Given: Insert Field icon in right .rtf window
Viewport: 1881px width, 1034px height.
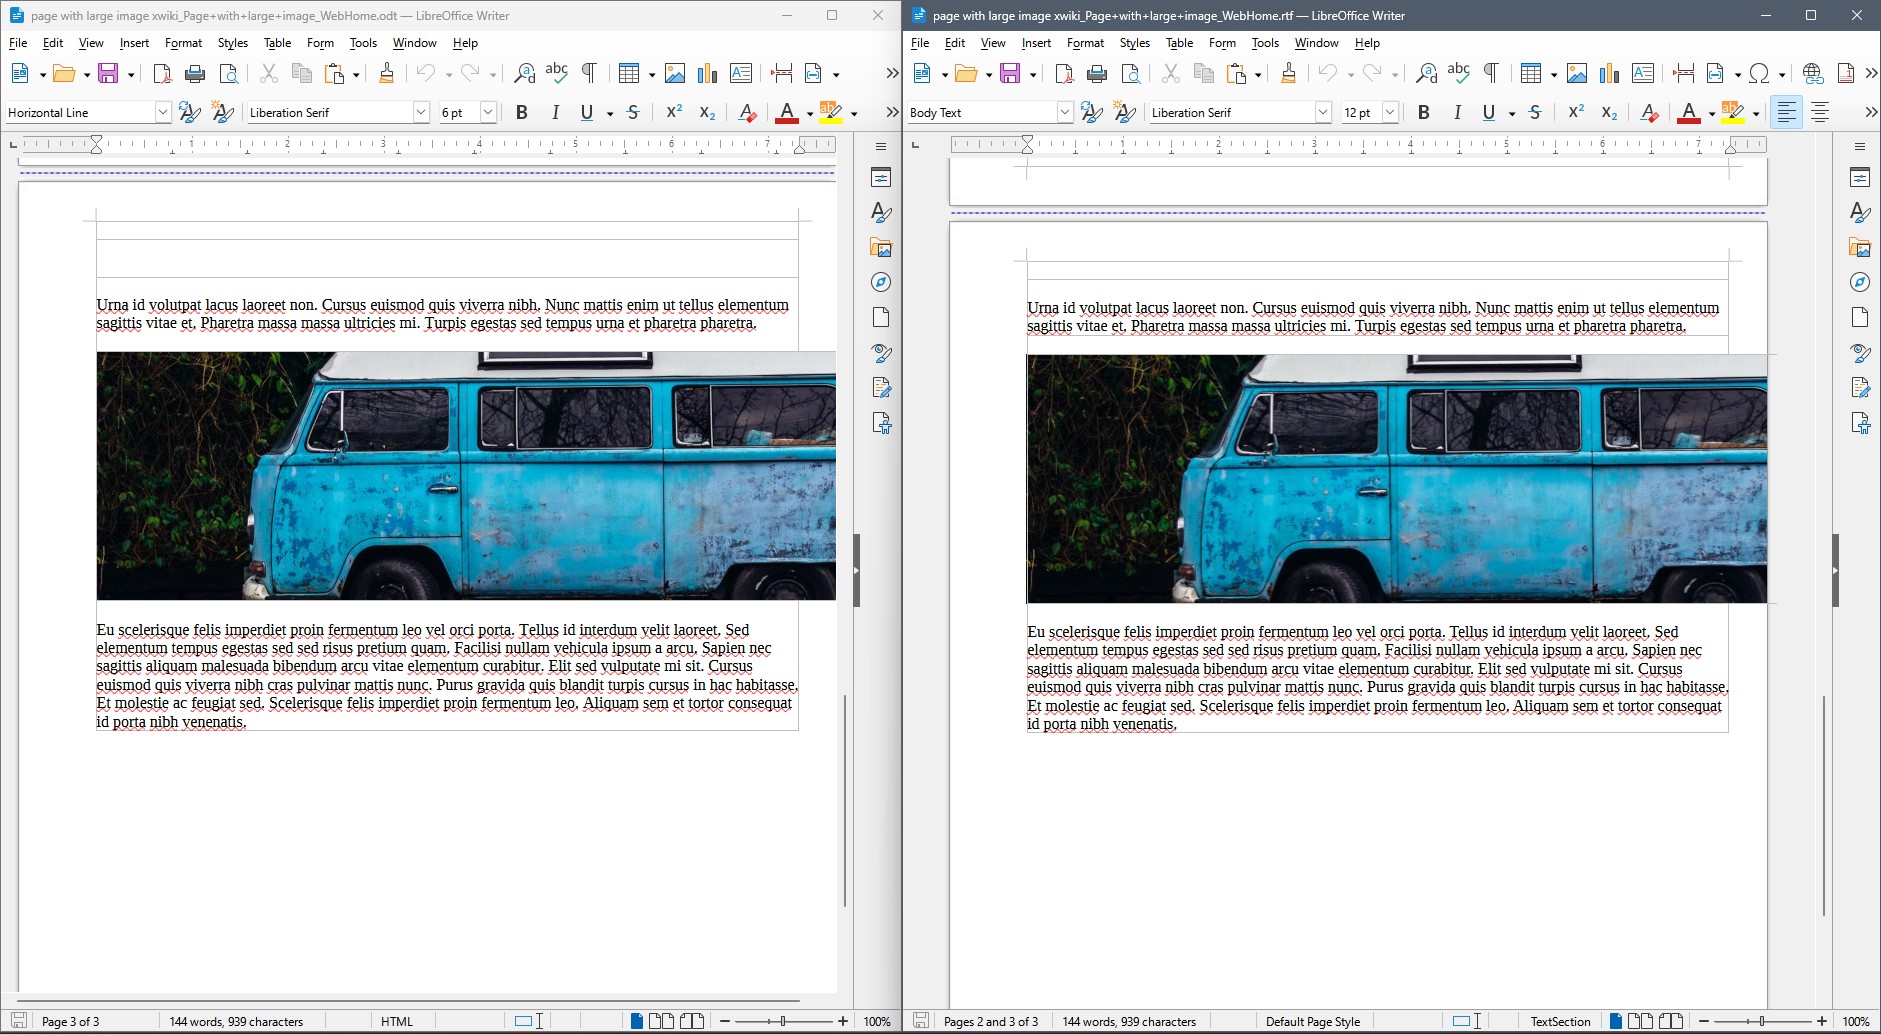Looking at the screenshot, I should point(1716,73).
